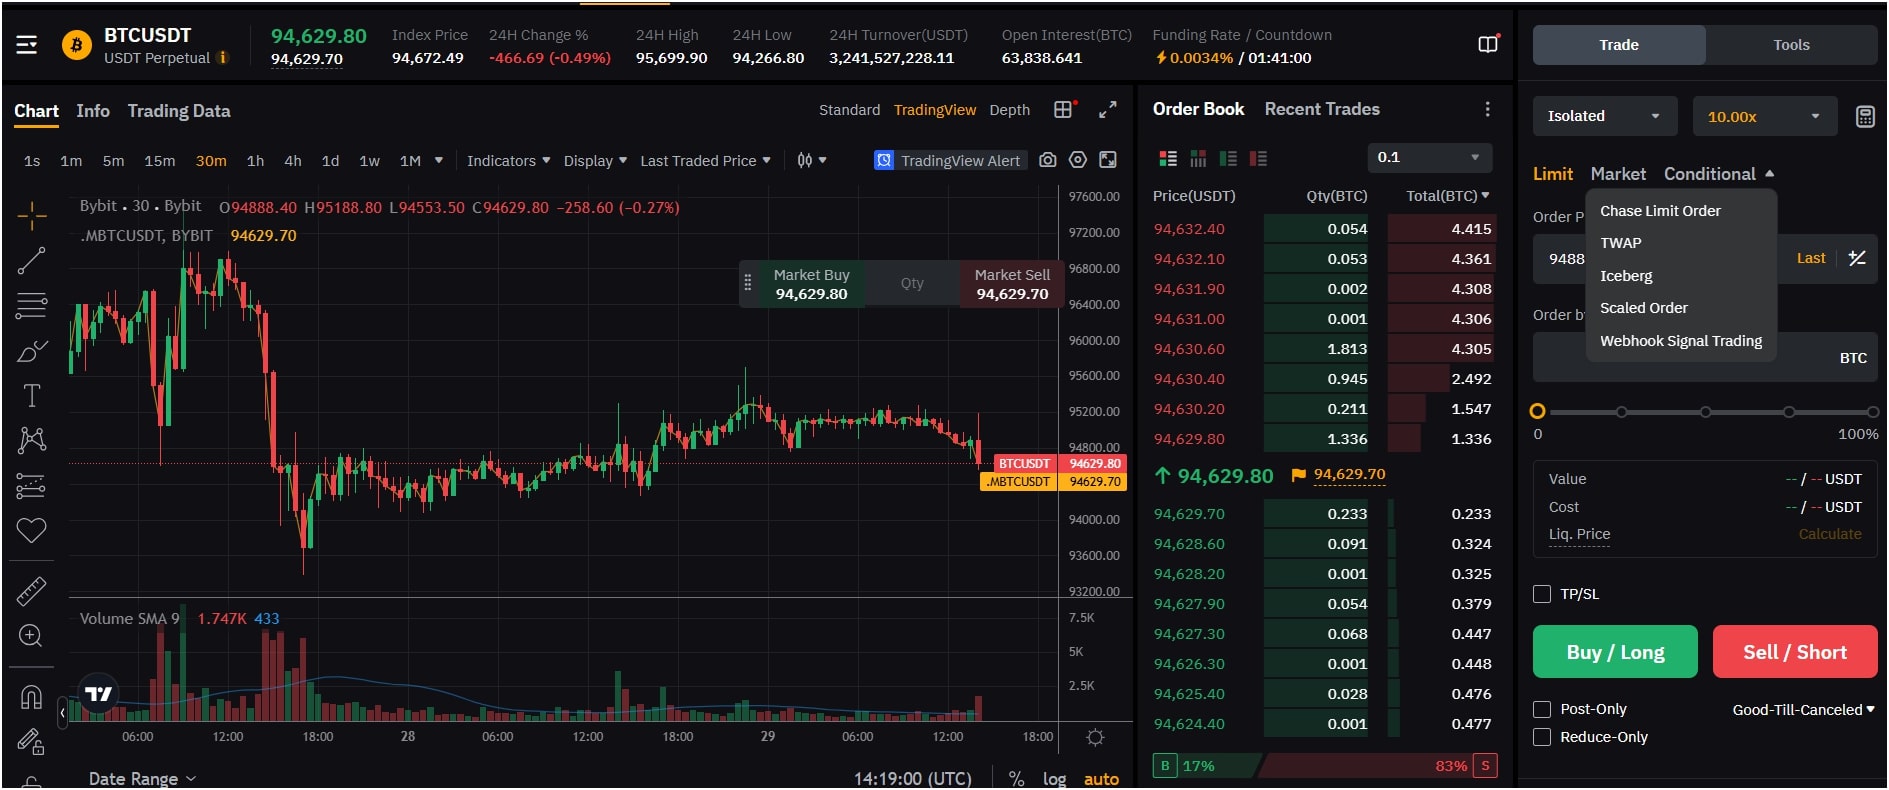Toggle log scale on the chart
This screenshot has height=790, width=1889.
1054,779
